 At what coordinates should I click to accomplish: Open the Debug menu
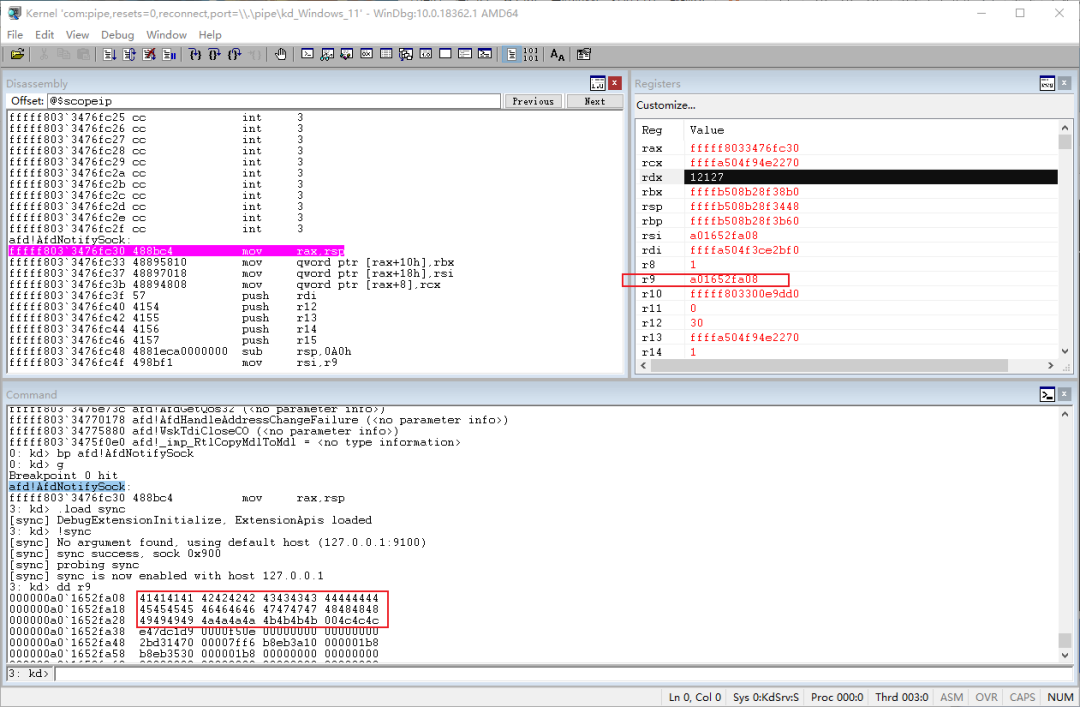117,34
